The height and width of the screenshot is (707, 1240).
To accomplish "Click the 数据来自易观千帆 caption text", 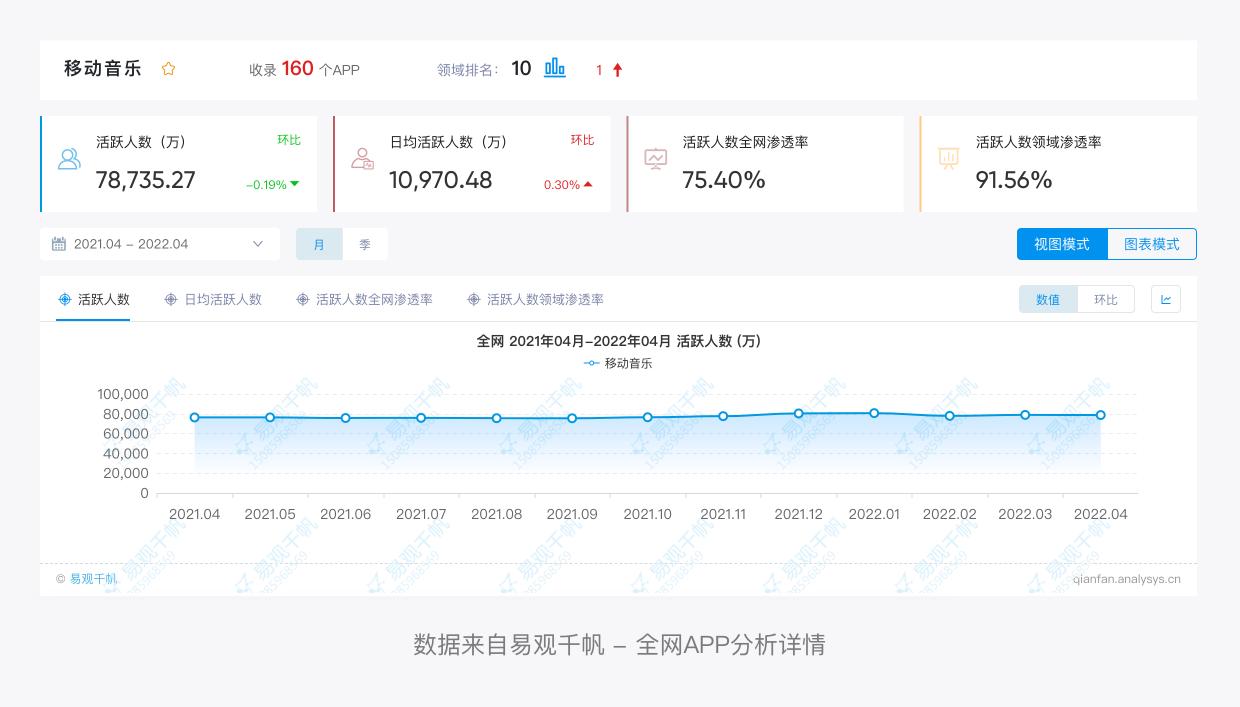I will (x=619, y=645).
